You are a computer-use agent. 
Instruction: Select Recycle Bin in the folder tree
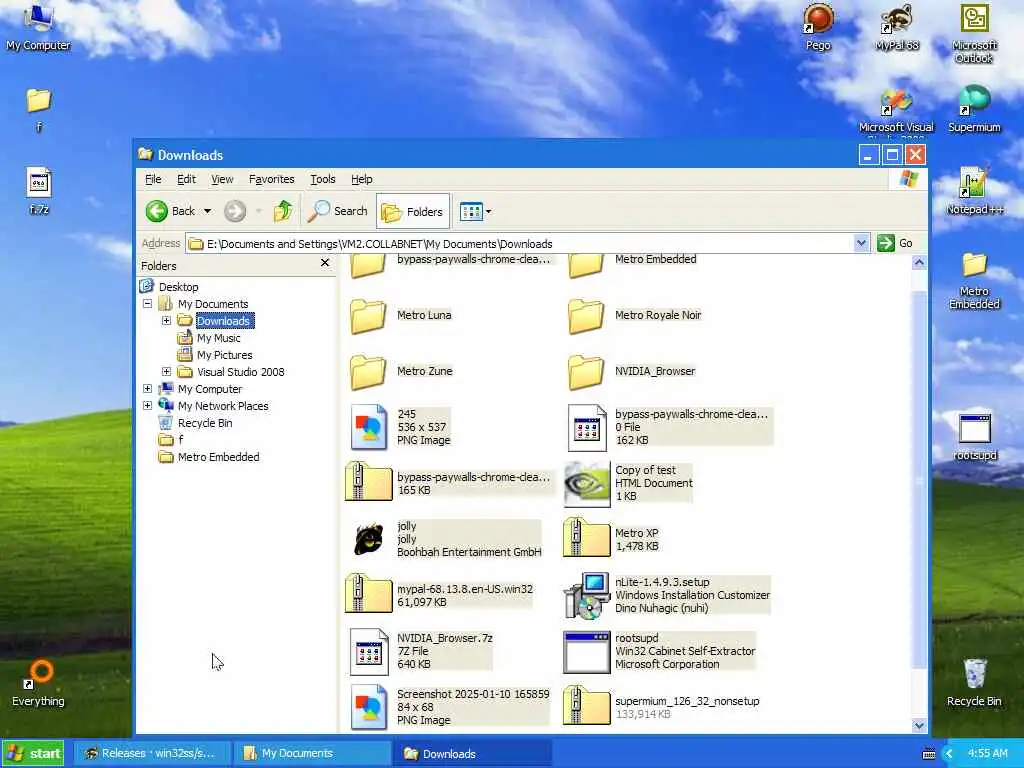(x=204, y=423)
